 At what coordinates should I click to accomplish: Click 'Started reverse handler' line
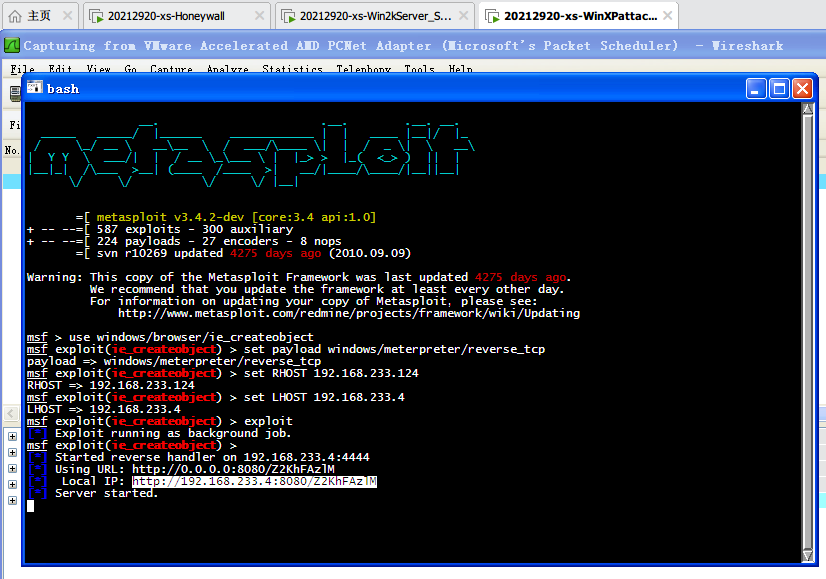point(212,457)
